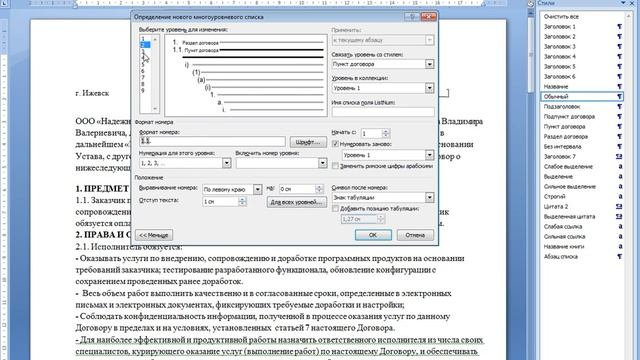The image size is (640, 360).
Task: Check 'Добавить позицию табуляции' option
Action: [x=336, y=209]
